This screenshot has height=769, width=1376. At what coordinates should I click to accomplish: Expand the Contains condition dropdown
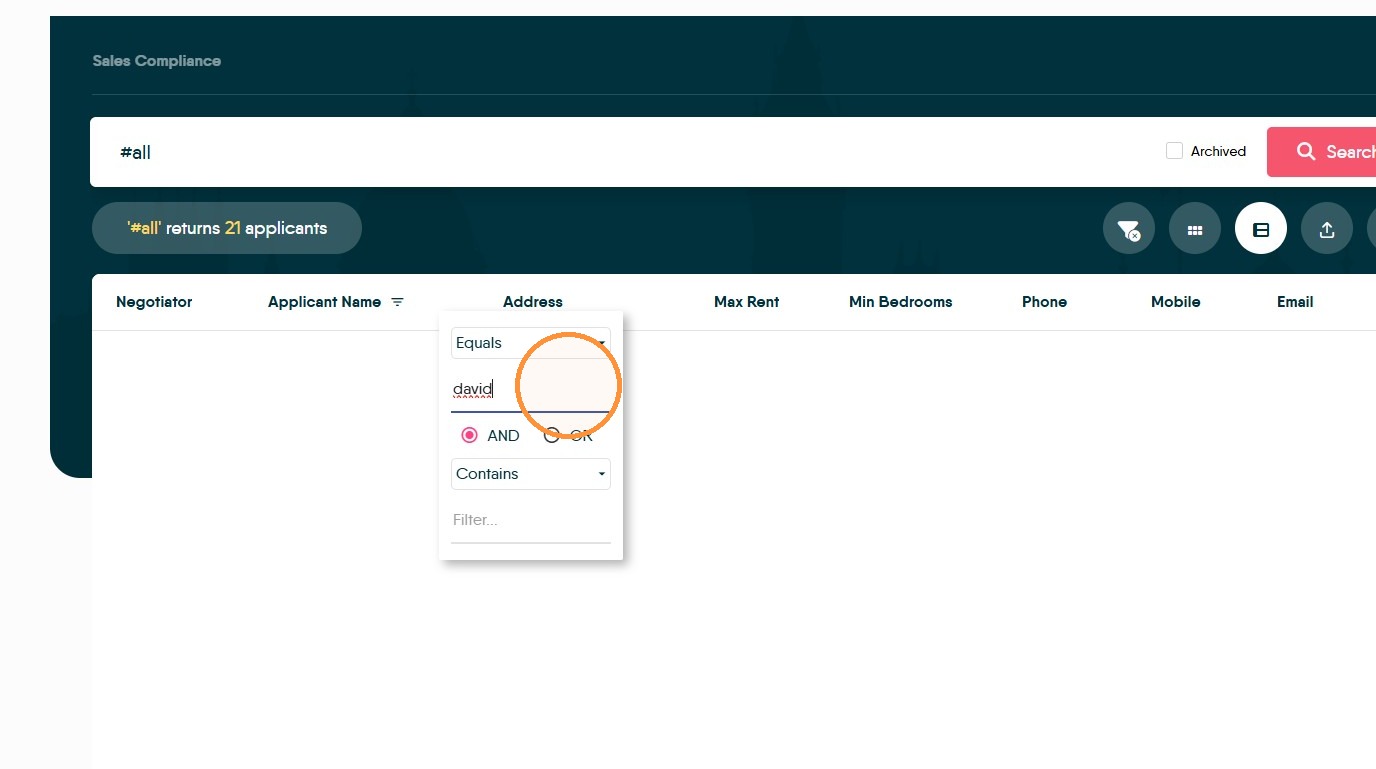pos(530,474)
